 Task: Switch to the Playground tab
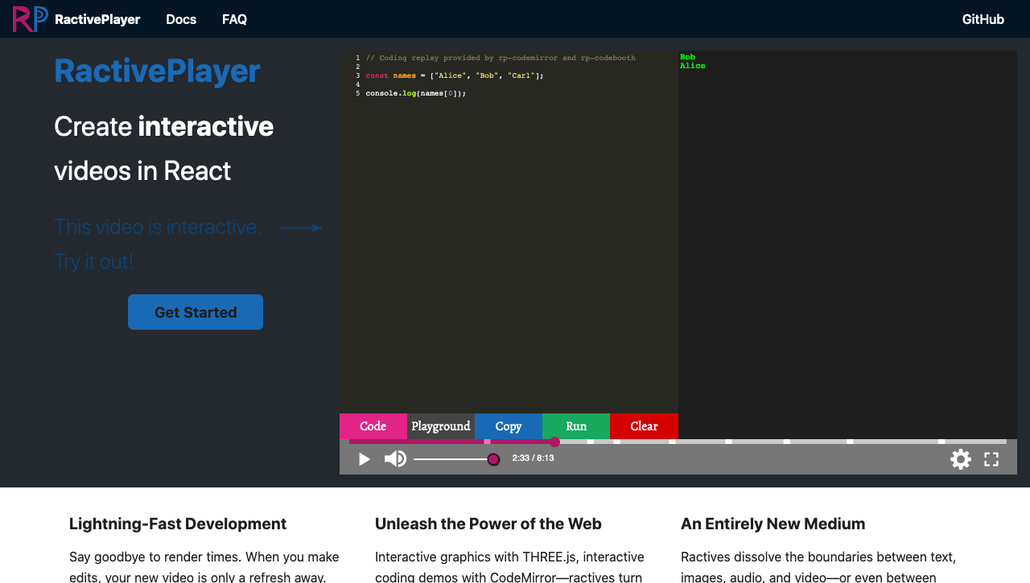[x=440, y=426]
